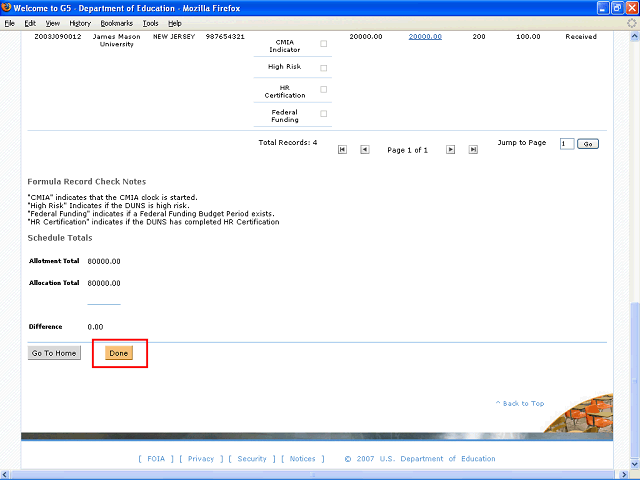Select the Received status cell
The image size is (640, 480).
[581, 37]
